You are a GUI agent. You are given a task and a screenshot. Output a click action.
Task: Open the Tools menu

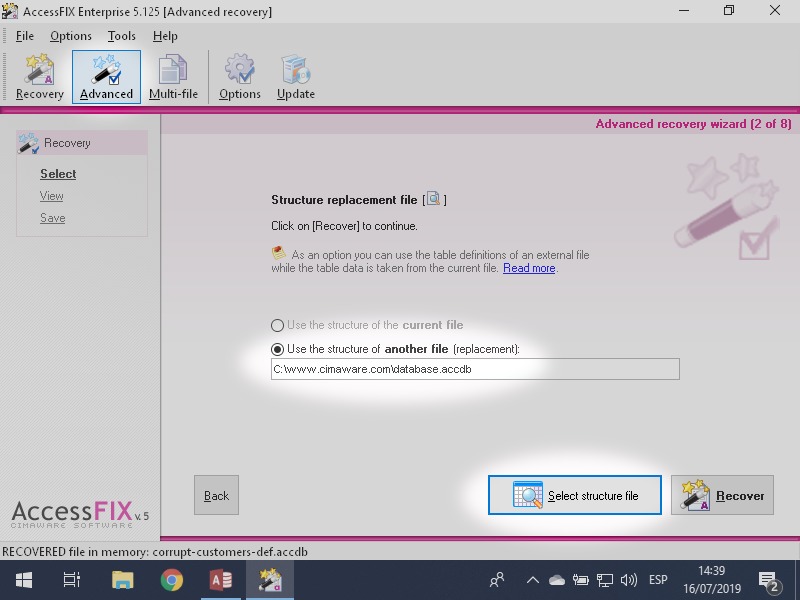[x=122, y=36]
